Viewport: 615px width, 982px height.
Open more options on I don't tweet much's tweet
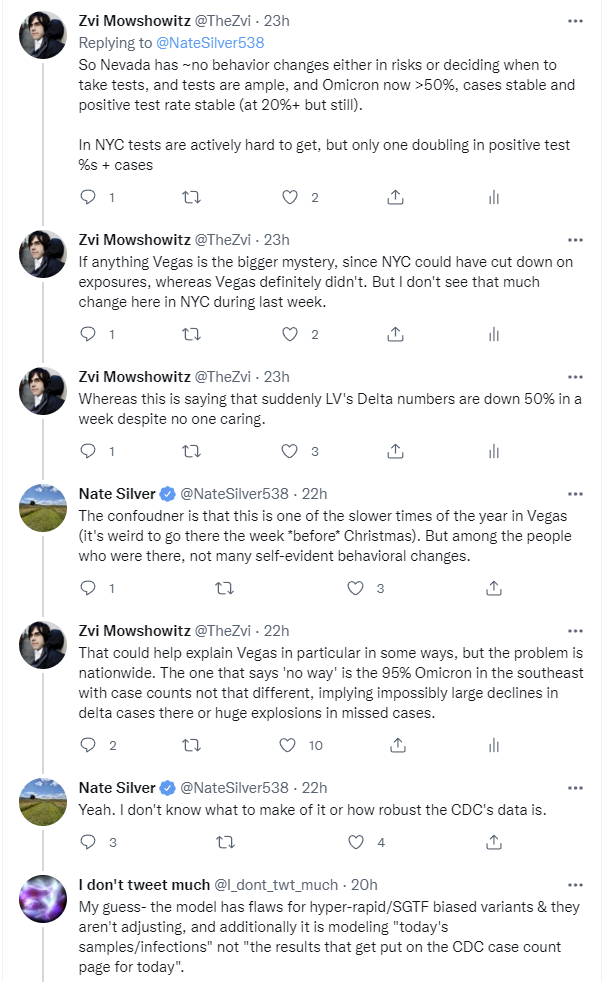[575, 885]
